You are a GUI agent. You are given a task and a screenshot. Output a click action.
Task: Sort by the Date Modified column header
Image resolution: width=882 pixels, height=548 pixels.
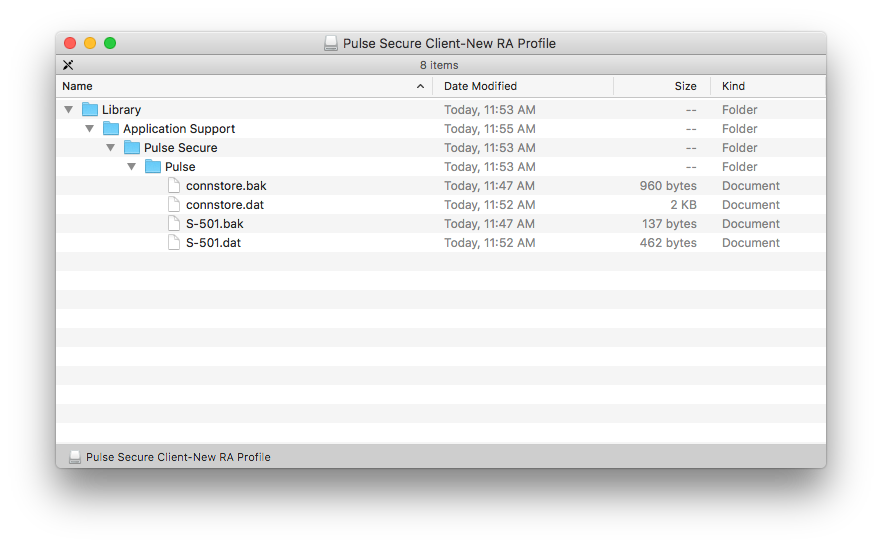(x=523, y=86)
